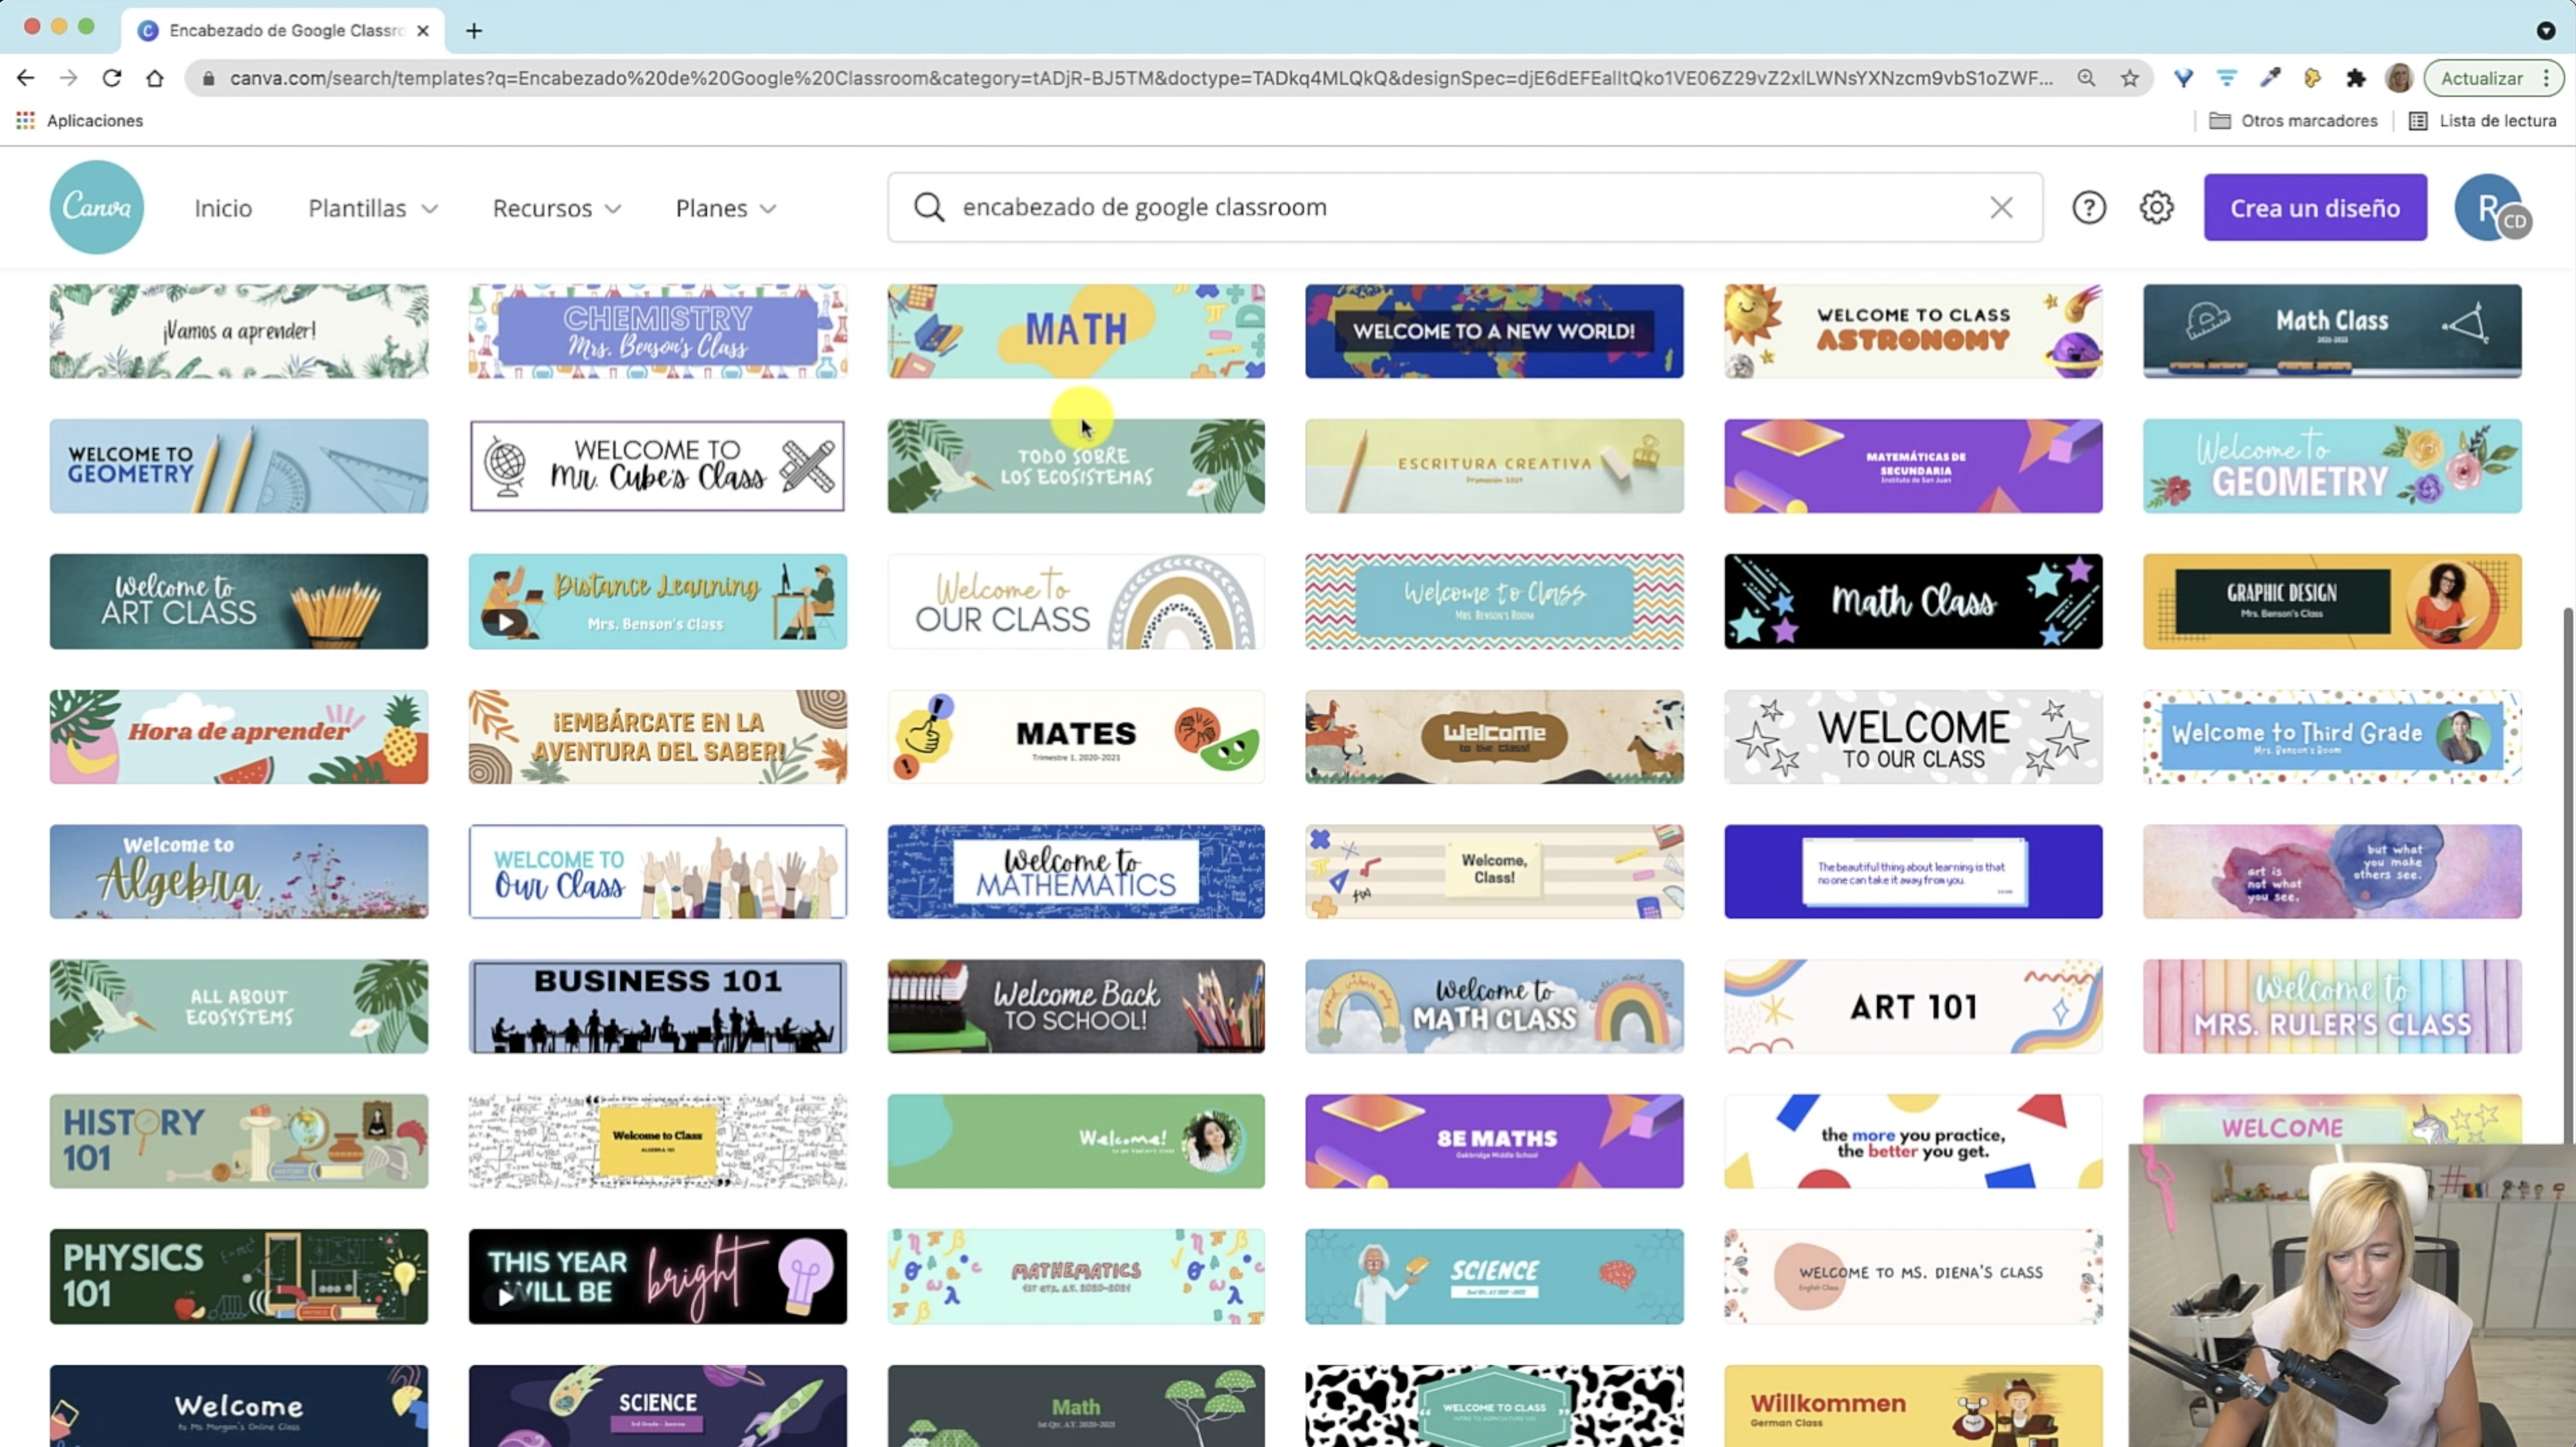Open the help question mark icon
Viewport: 2576px width, 1447px height.
pyautogui.click(x=2088, y=207)
